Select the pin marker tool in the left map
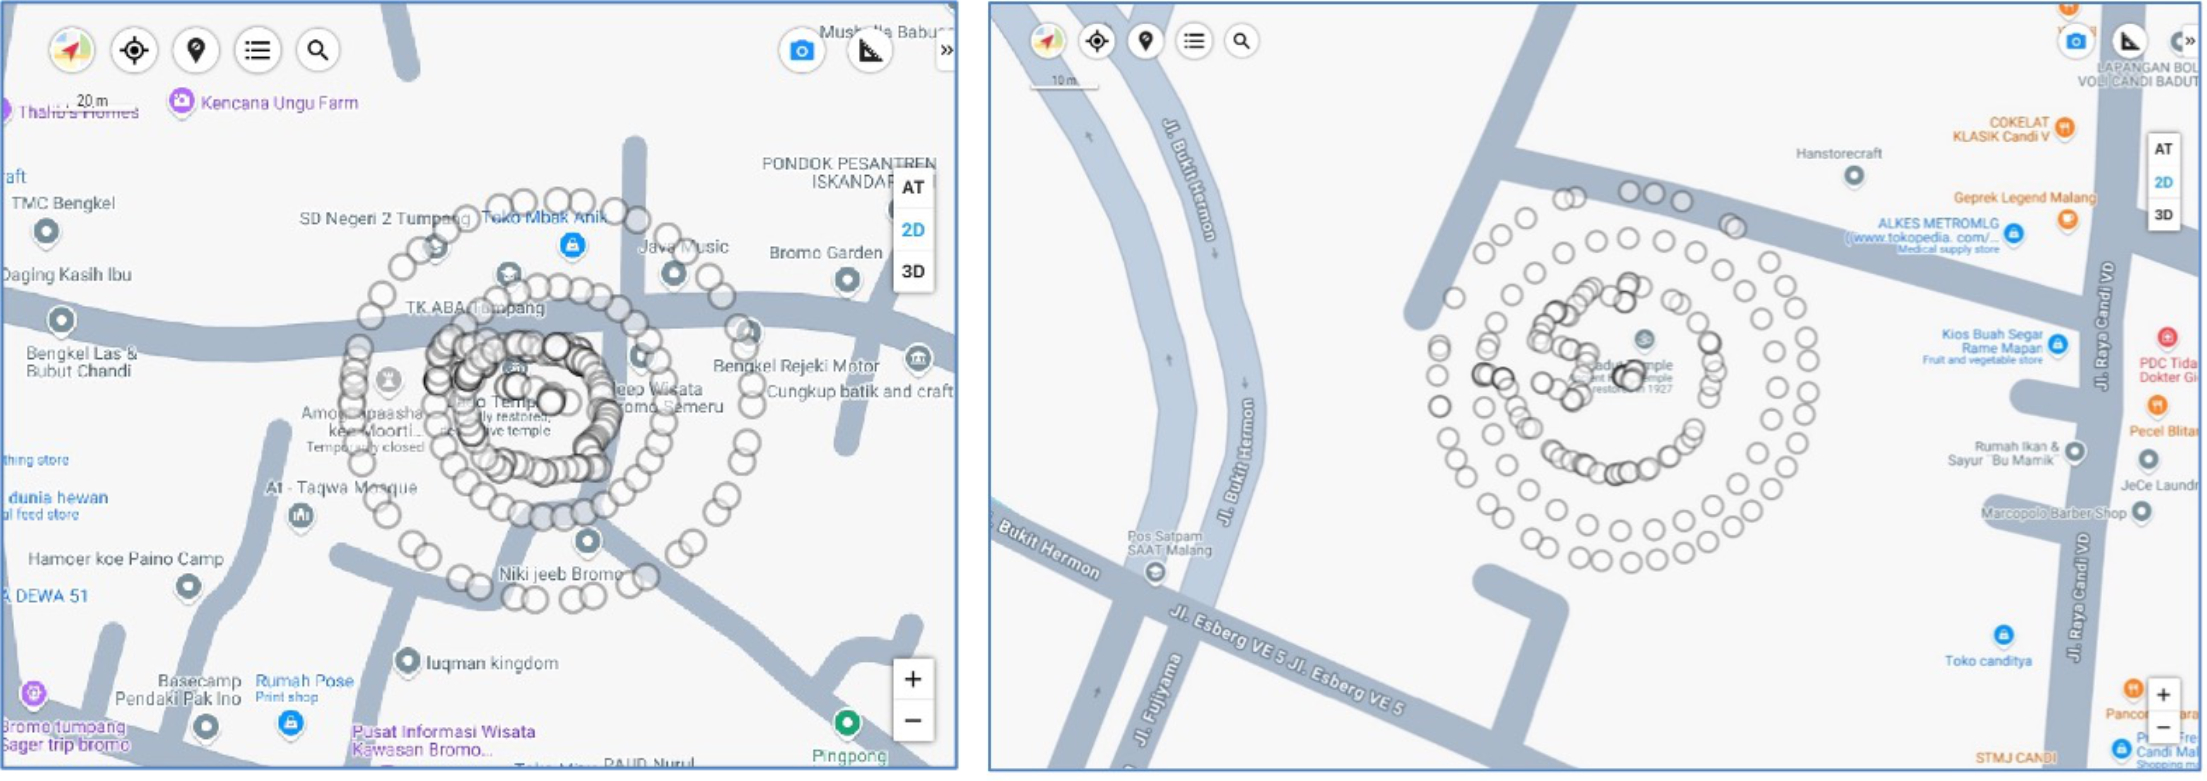Viewport: 2207px width, 781px height. click(x=196, y=49)
